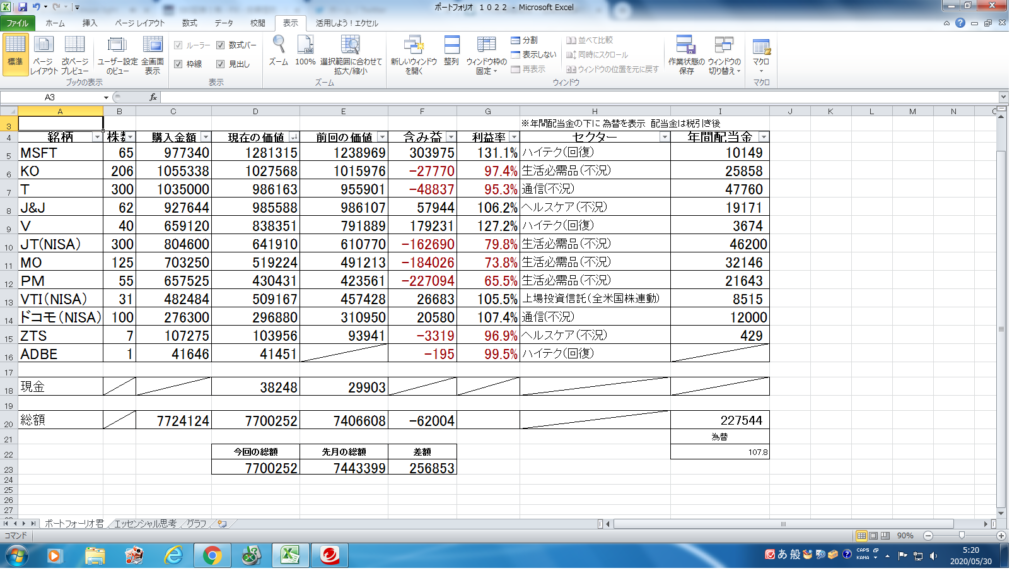Switch to Normal (標準) view
The height and width of the screenshot is (573, 1024).
pyautogui.click(x=15, y=55)
